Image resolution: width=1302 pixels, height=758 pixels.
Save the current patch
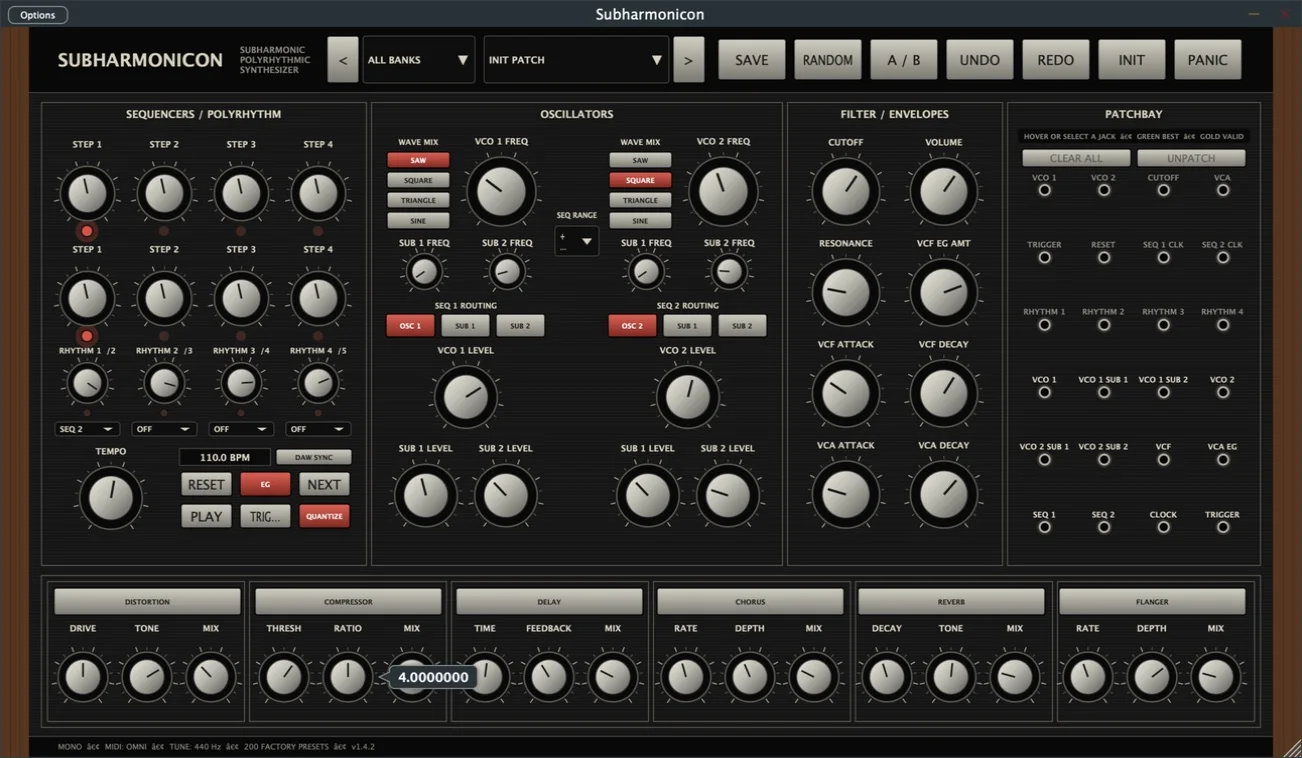pyautogui.click(x=752, y=60)
